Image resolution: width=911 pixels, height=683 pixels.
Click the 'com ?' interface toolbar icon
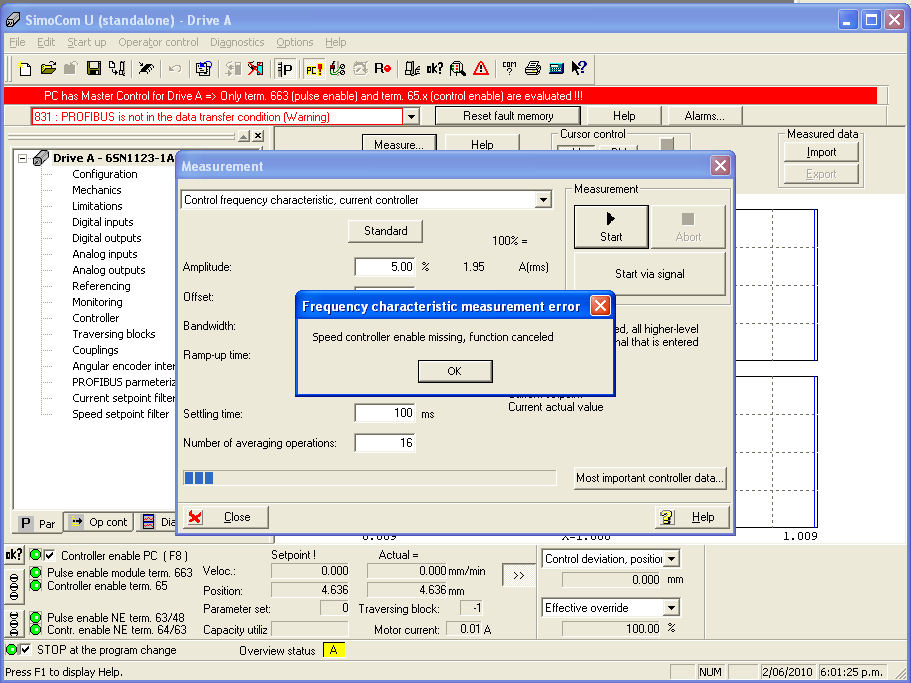(x=510, y=69)
